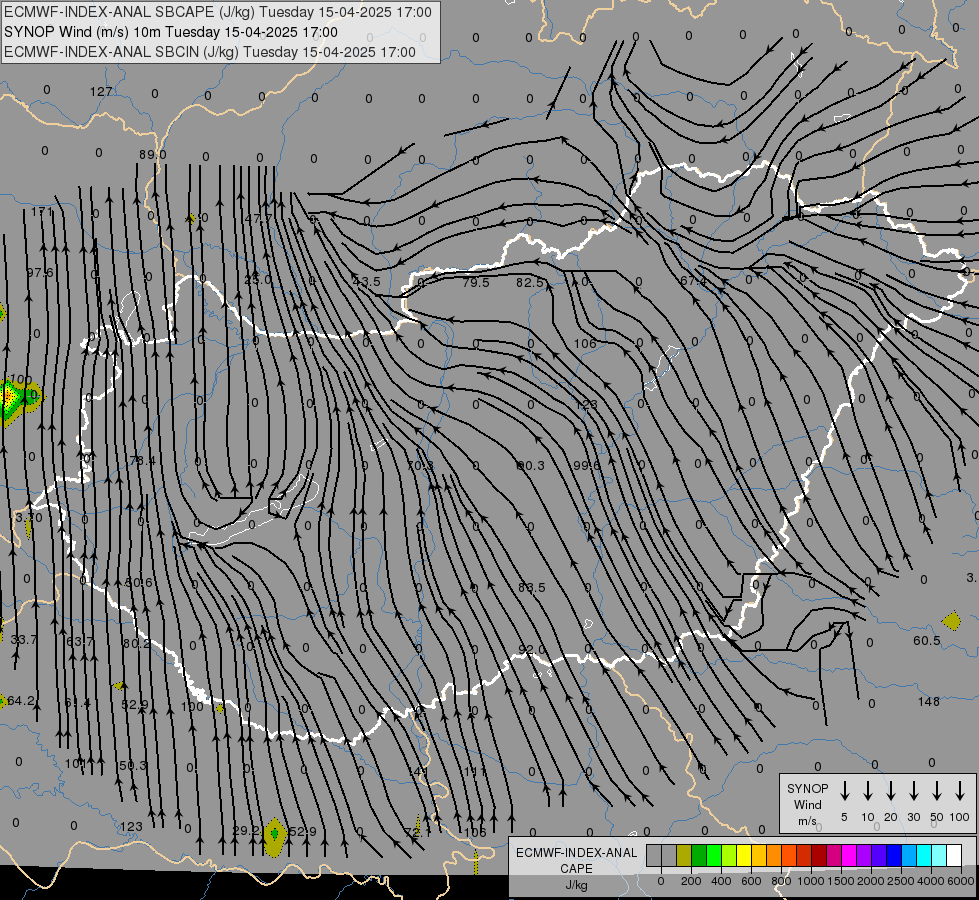Viewport: 979px width, 900px height.
Task: Click the '1500' tick label on CAPE scale
Action: (x=840, y=881)
